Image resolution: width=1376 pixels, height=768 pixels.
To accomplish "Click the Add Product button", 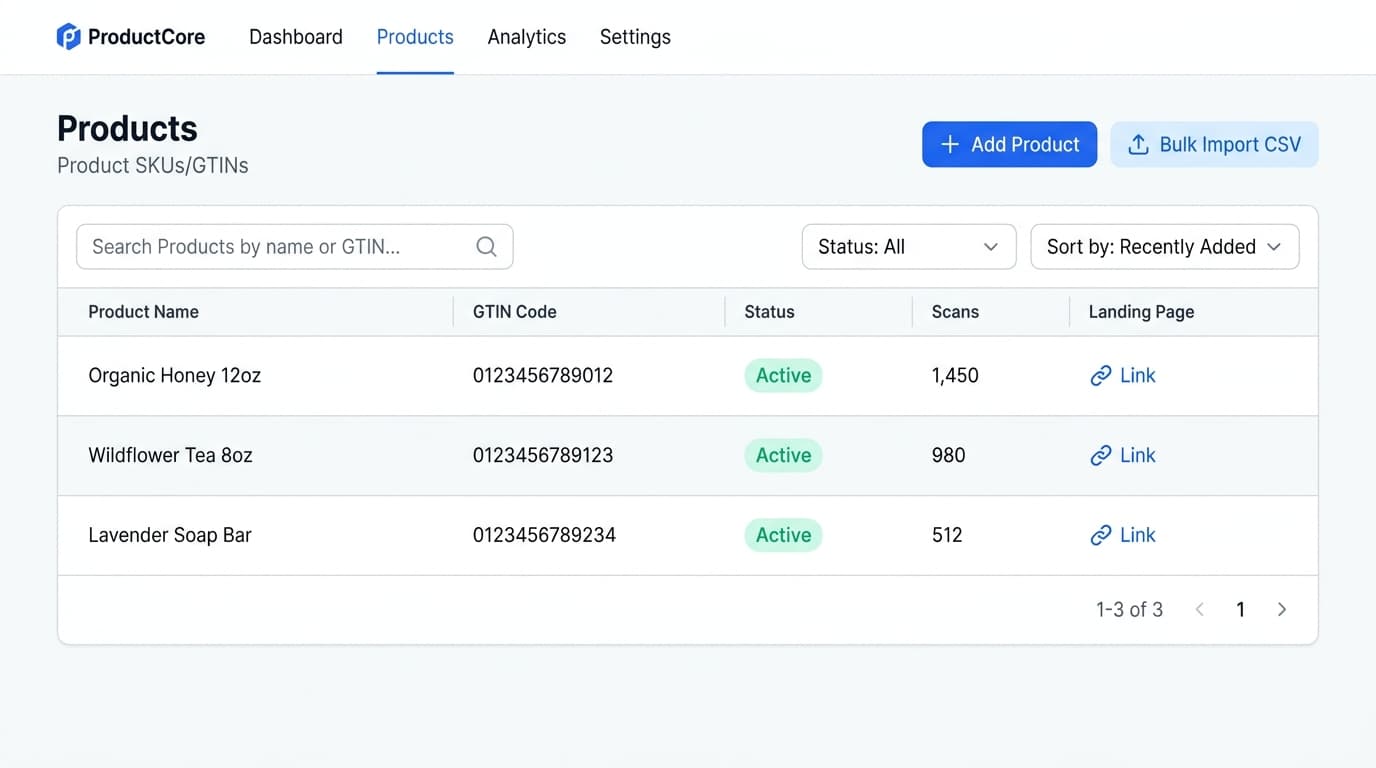I will click(x=1009, y=144).
